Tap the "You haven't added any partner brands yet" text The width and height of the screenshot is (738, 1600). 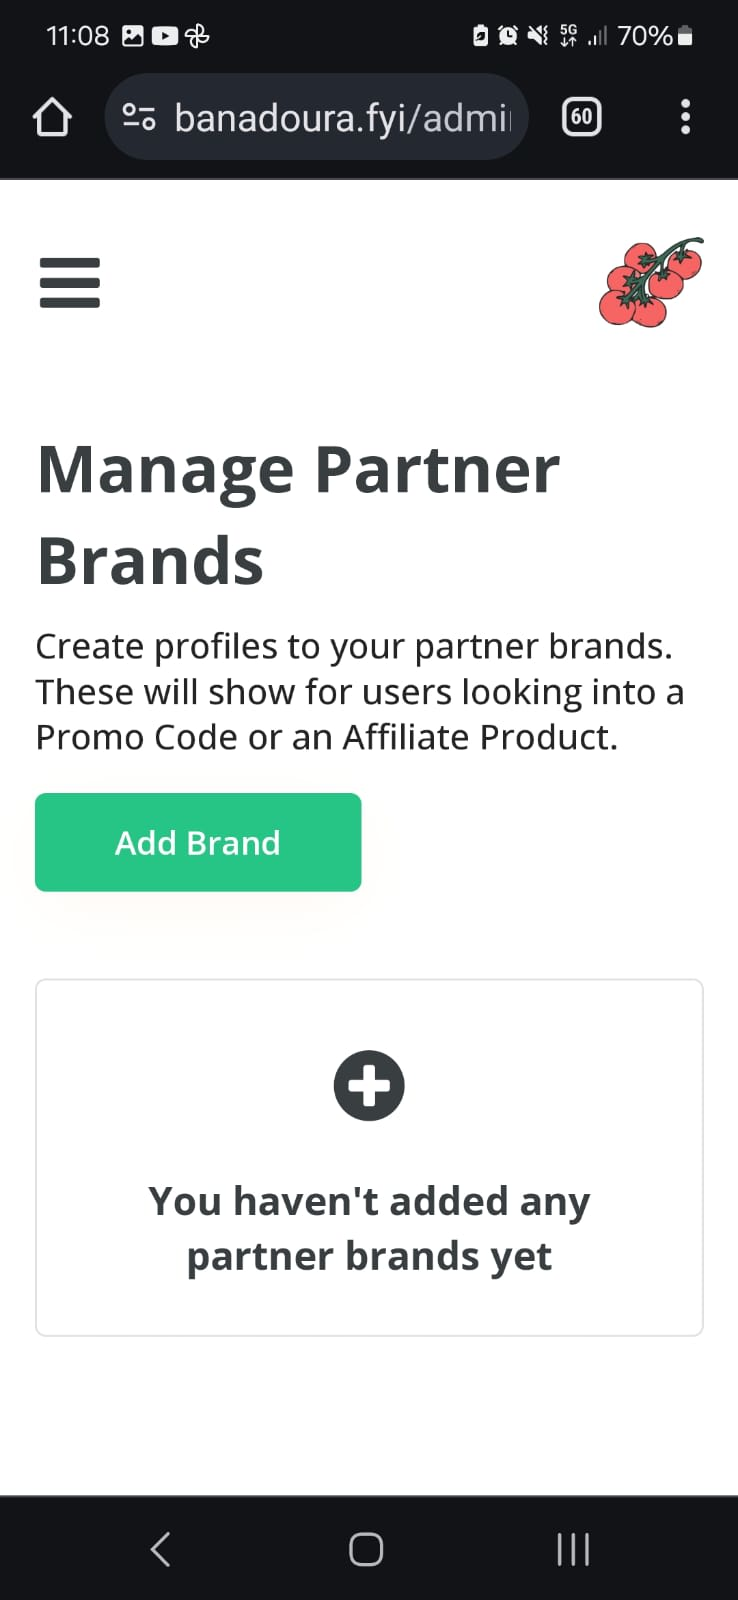tap(369, 1228)
